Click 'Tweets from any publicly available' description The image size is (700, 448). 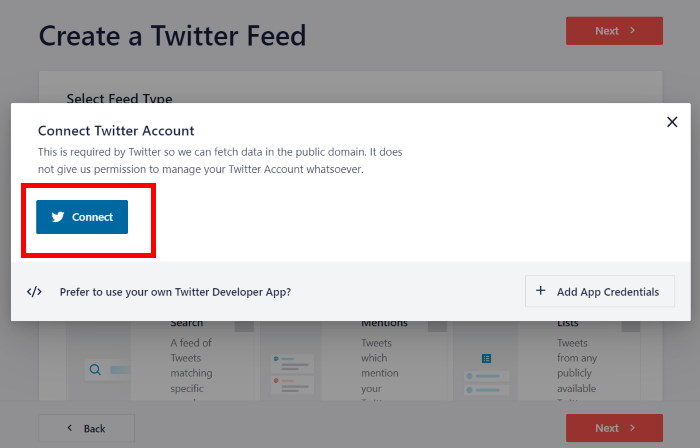tap(577, 365)
